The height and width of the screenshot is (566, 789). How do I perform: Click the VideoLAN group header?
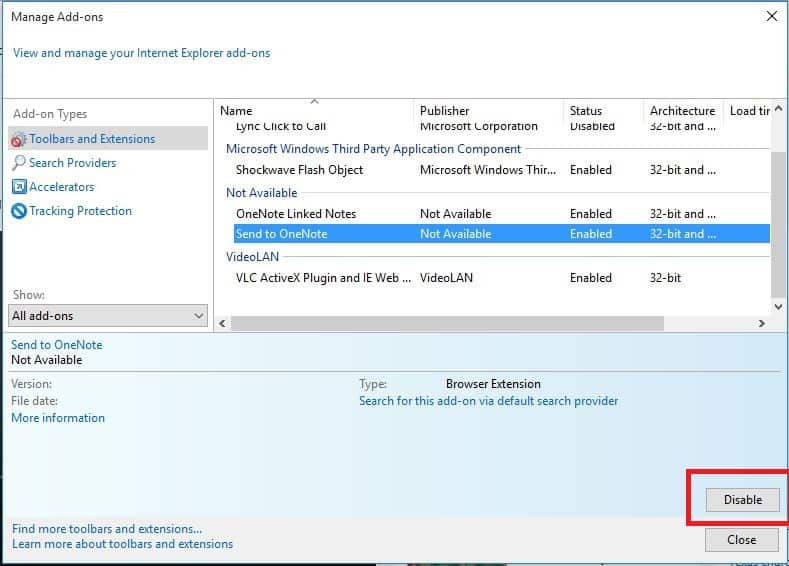pyautogui.click(x=252, y=257)
